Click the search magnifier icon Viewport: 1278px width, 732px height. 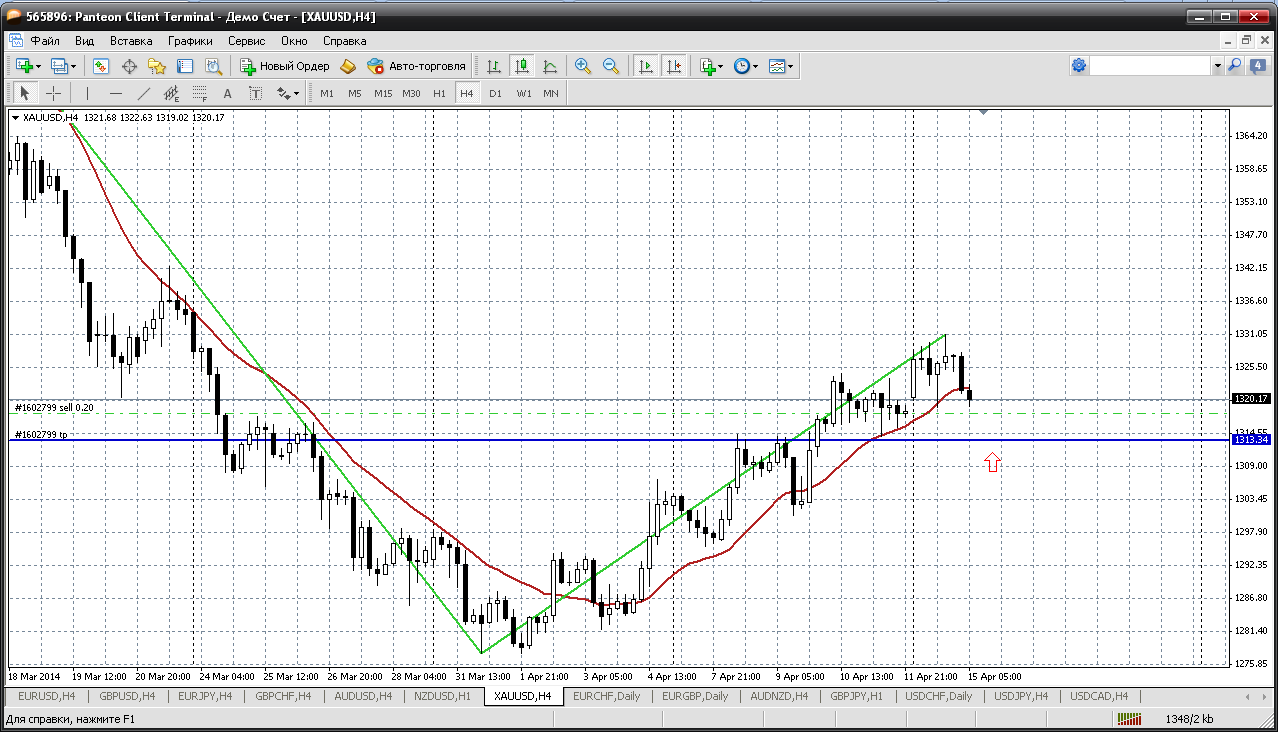tap(1235, 66)
